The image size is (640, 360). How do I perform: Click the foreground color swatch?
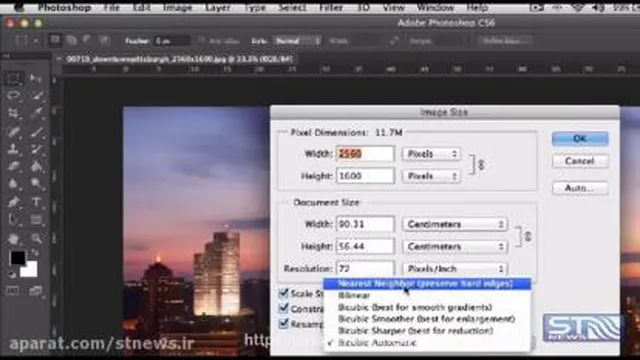tap(18, 258)
